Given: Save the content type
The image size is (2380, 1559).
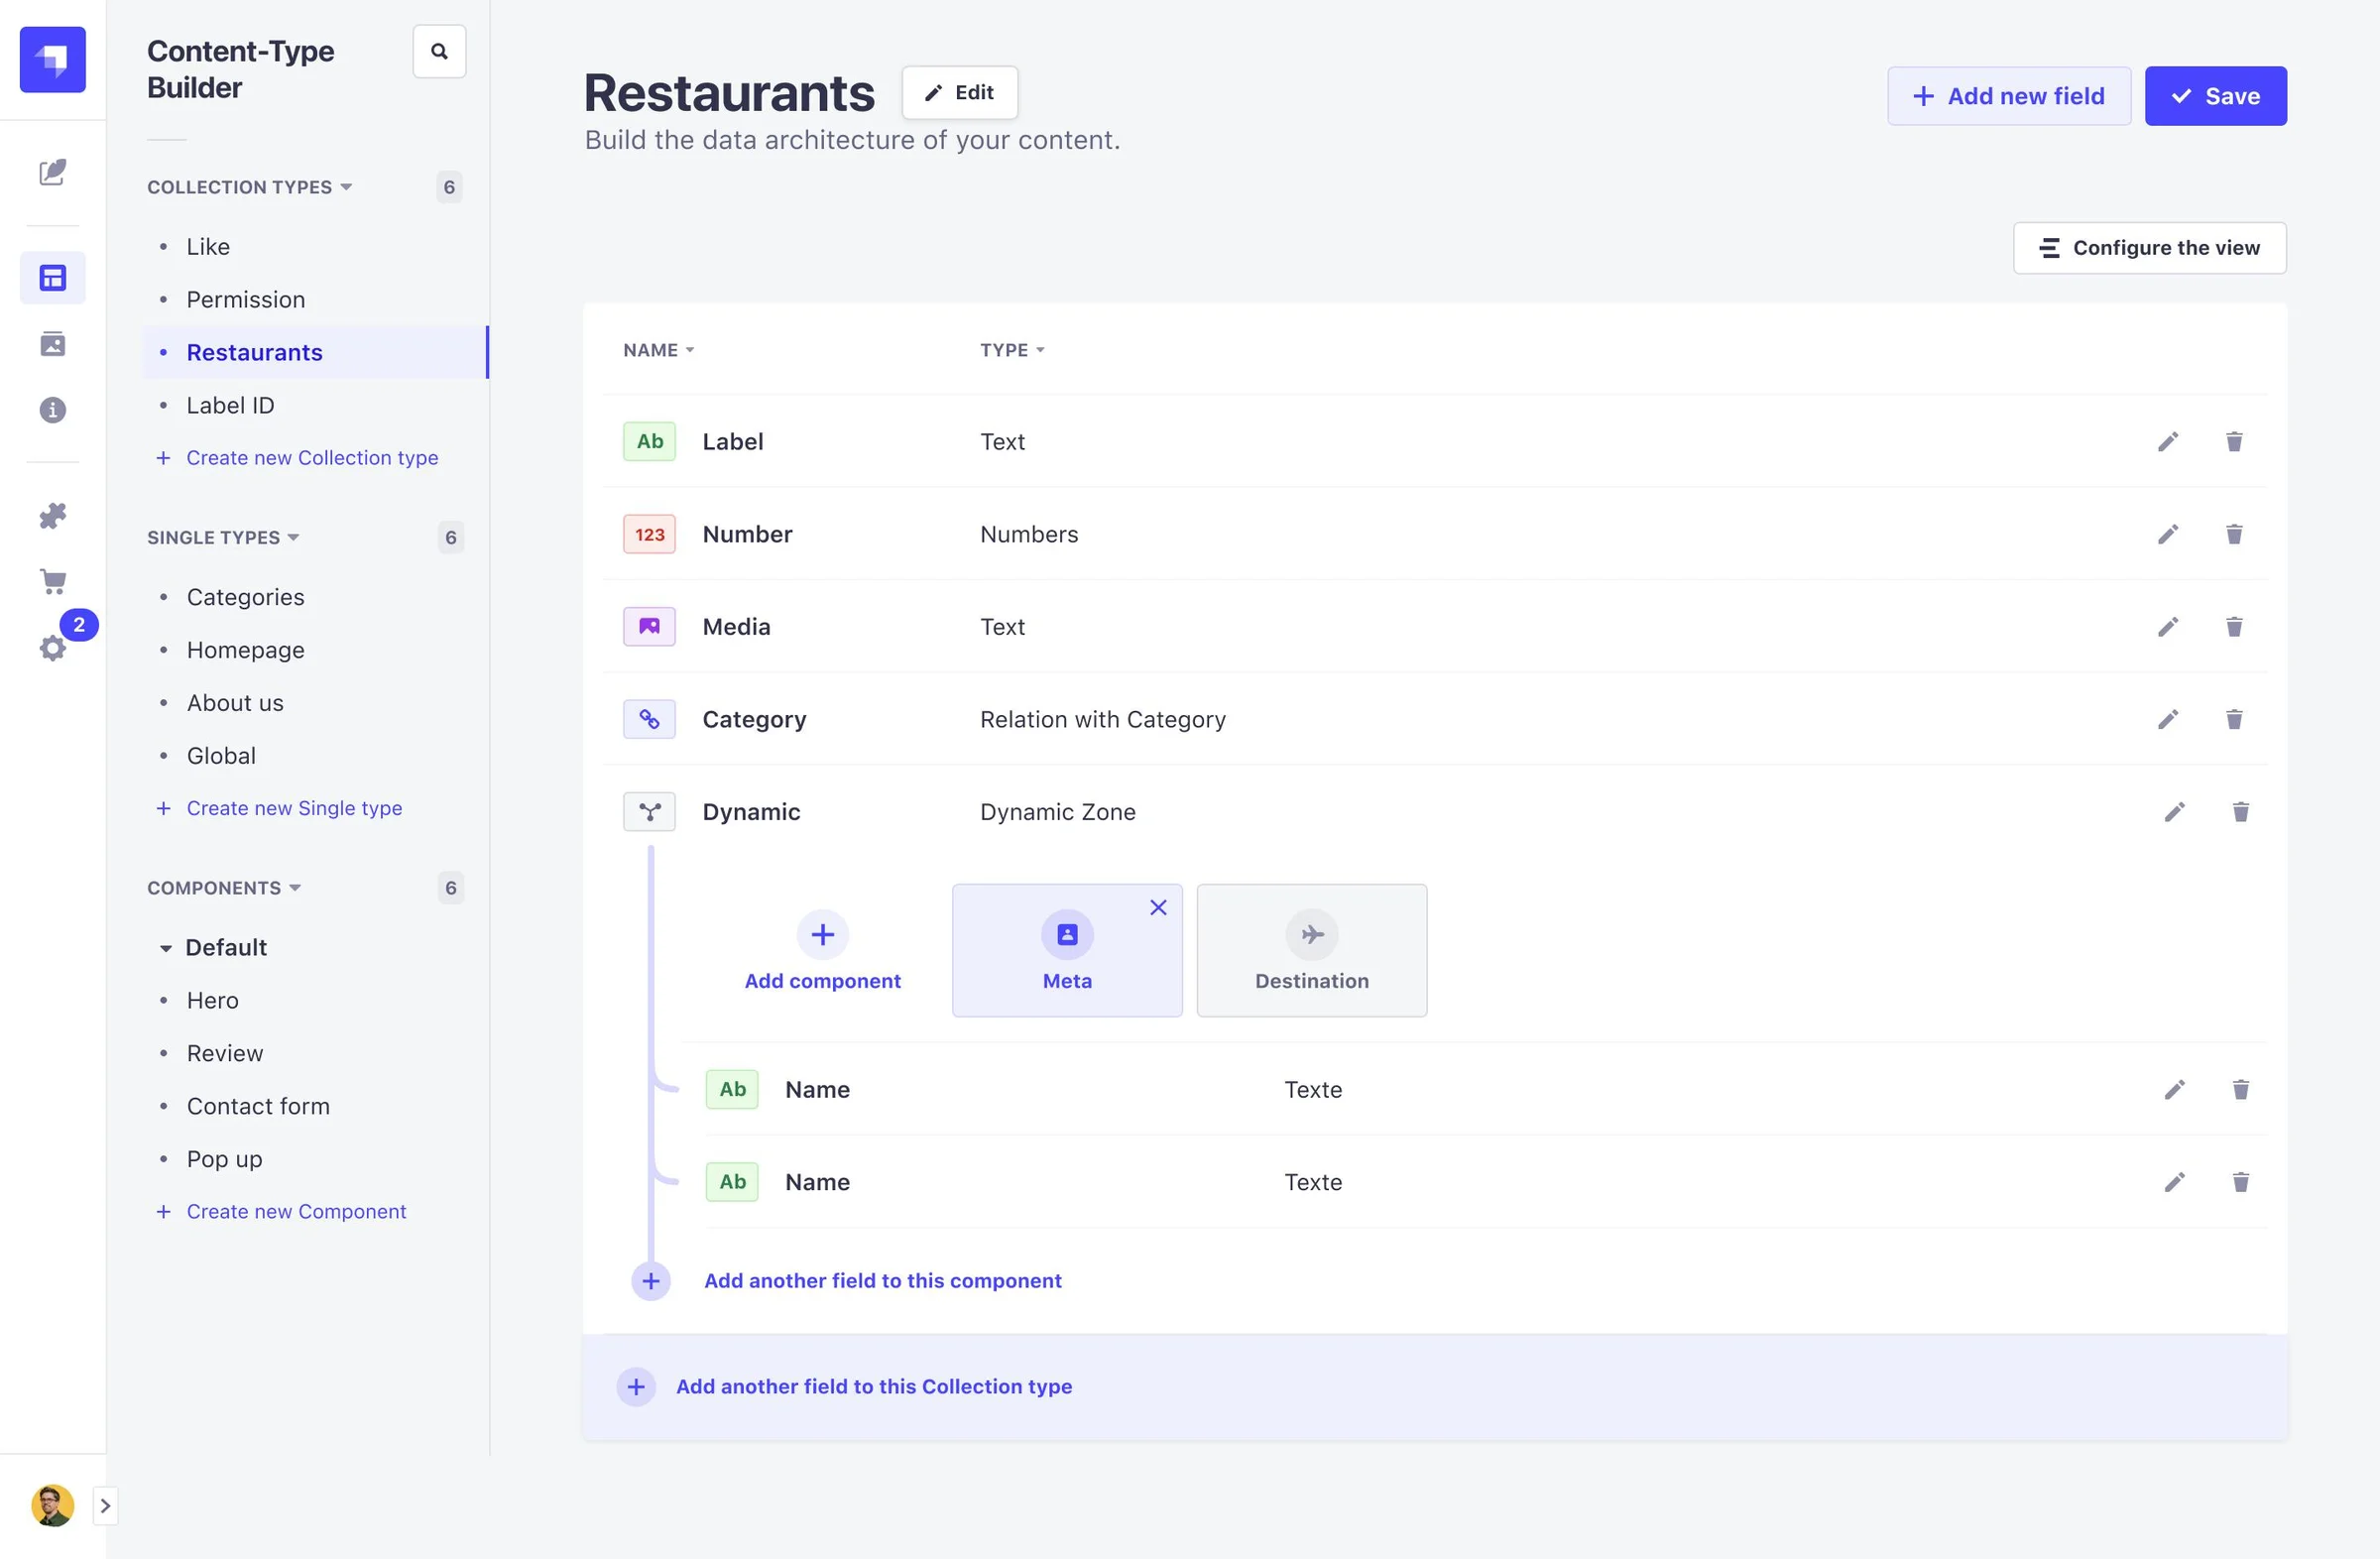Looking at the screenshot, I should [2215, 96].
